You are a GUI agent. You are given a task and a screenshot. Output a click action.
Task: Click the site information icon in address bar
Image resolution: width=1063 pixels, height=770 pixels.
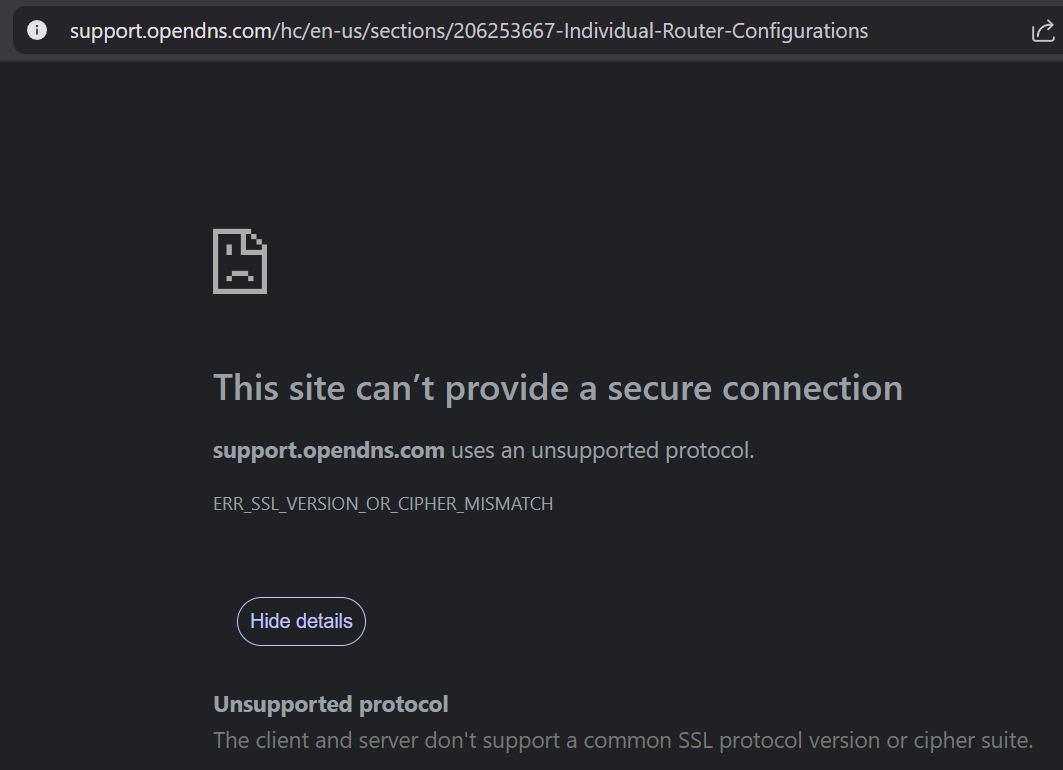tap(37, 30)
